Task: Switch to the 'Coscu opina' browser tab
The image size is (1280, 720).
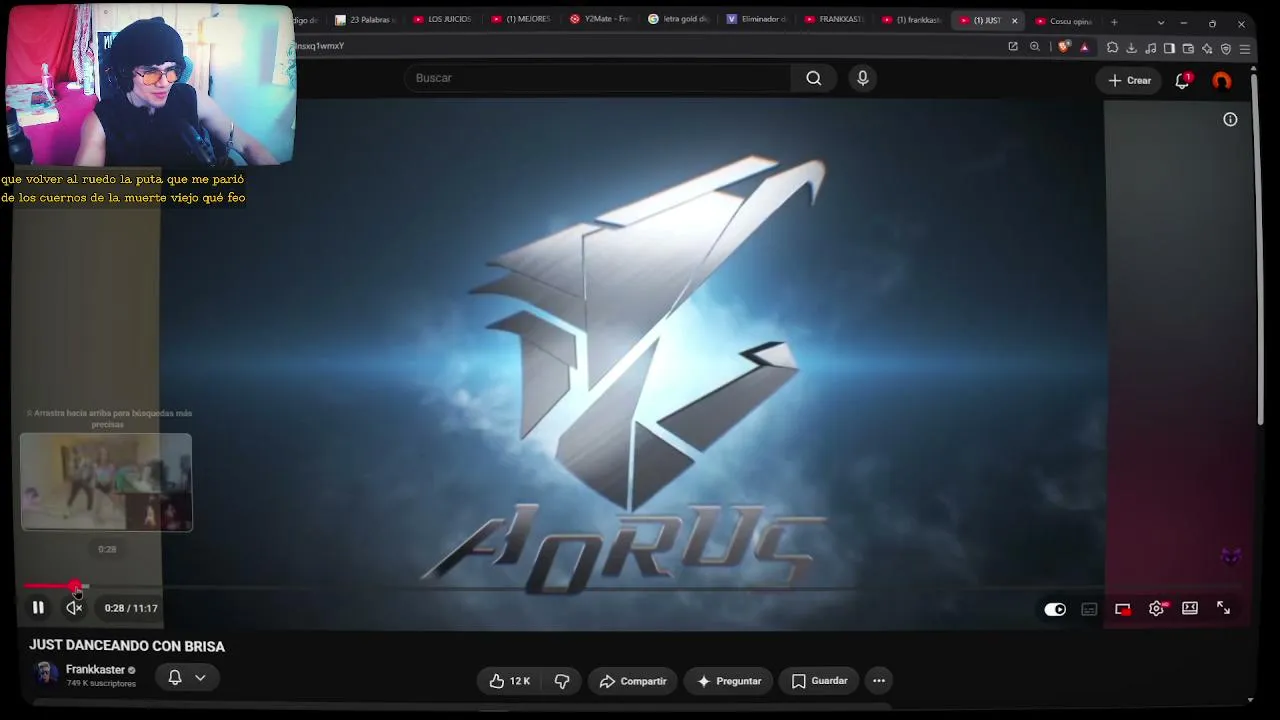Action: click(x=1065, y=21)
